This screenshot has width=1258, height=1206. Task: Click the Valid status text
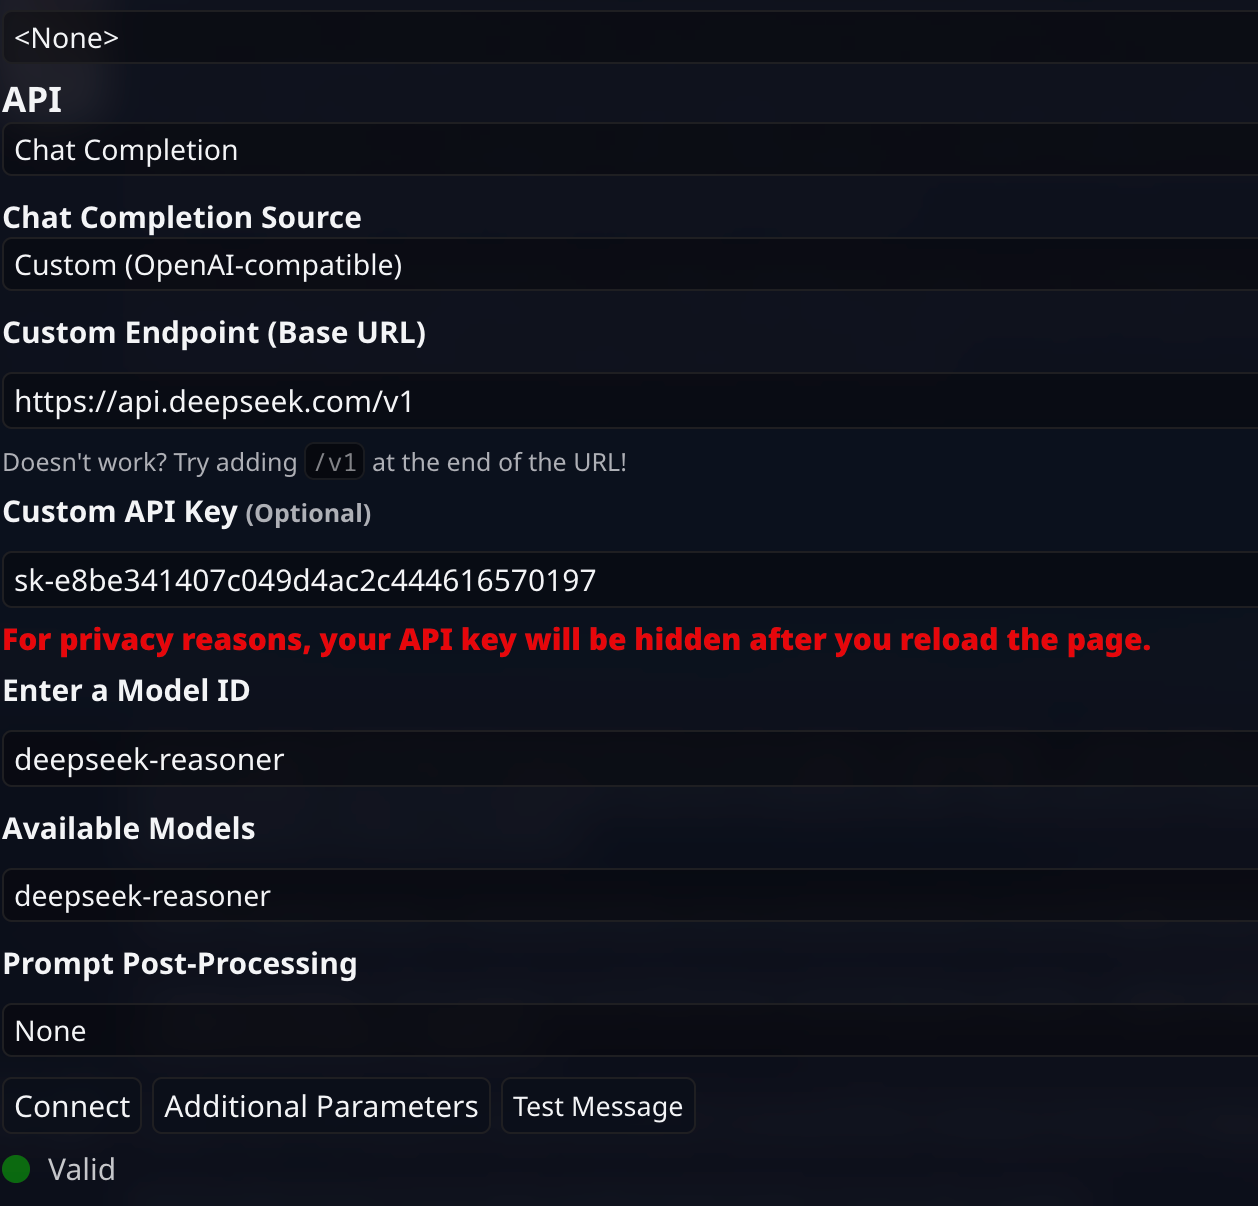click(x=82, y=1169)
